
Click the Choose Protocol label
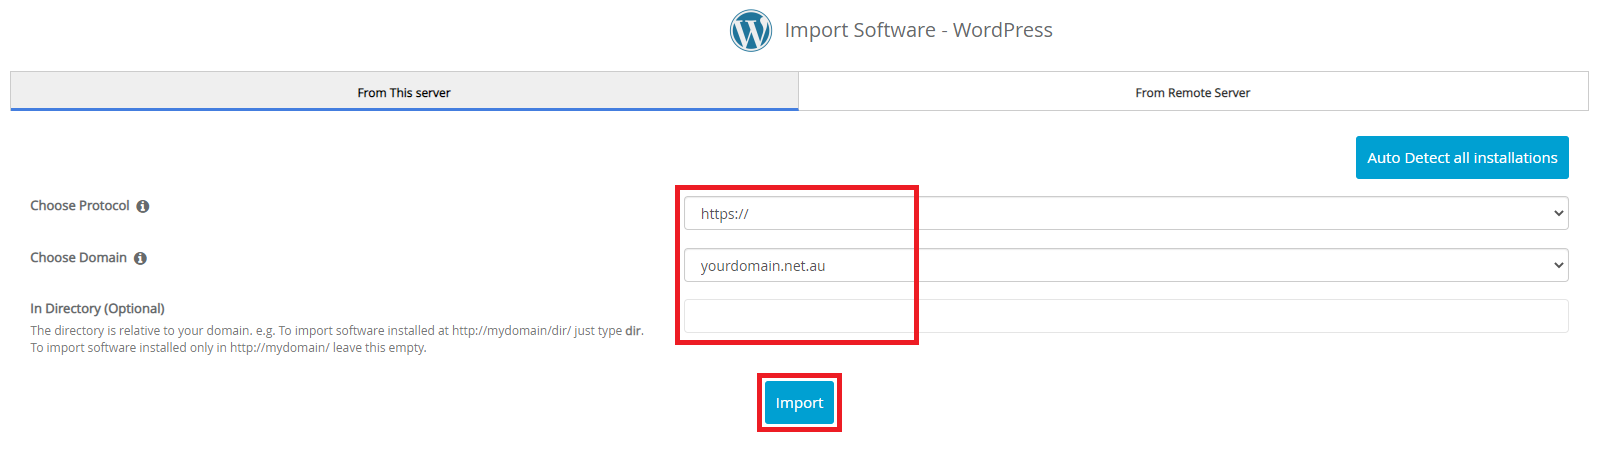pos(80,205)
